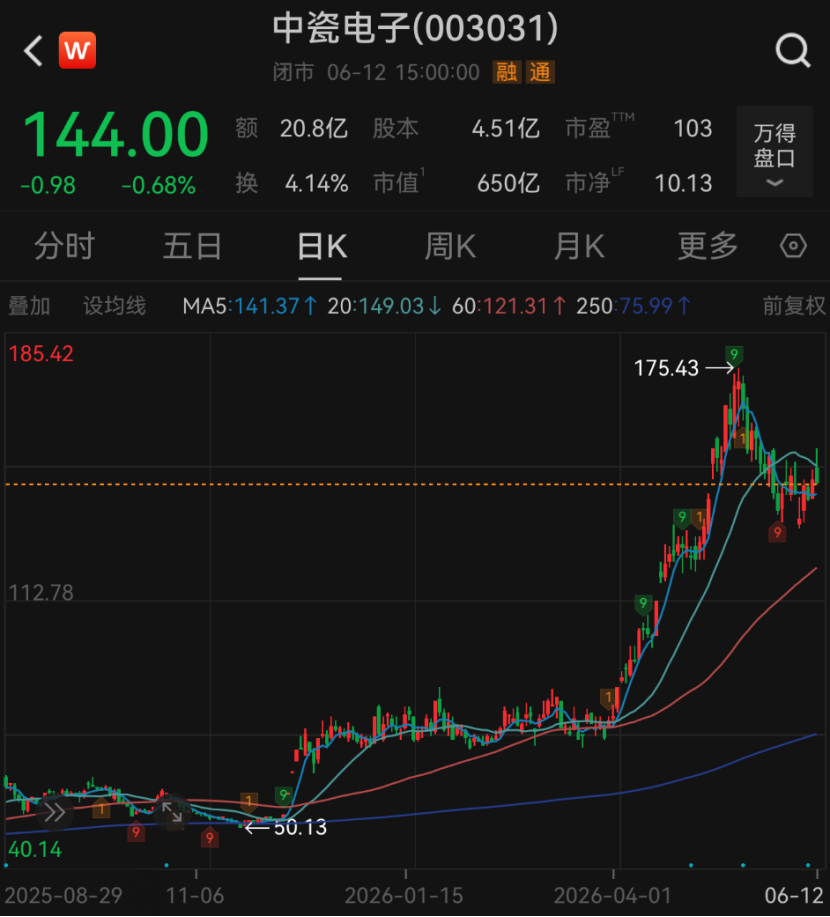The image size is (830, 917).
Task: Open search with the magnifier icon
Action: (x=793, y=51)
